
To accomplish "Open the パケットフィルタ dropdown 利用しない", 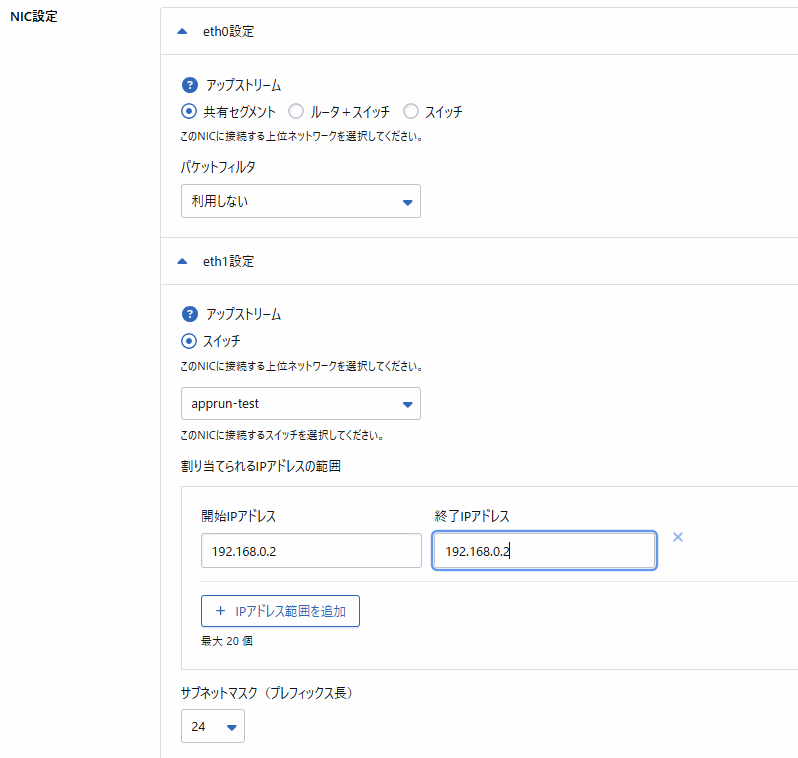I will click(301, 201).
